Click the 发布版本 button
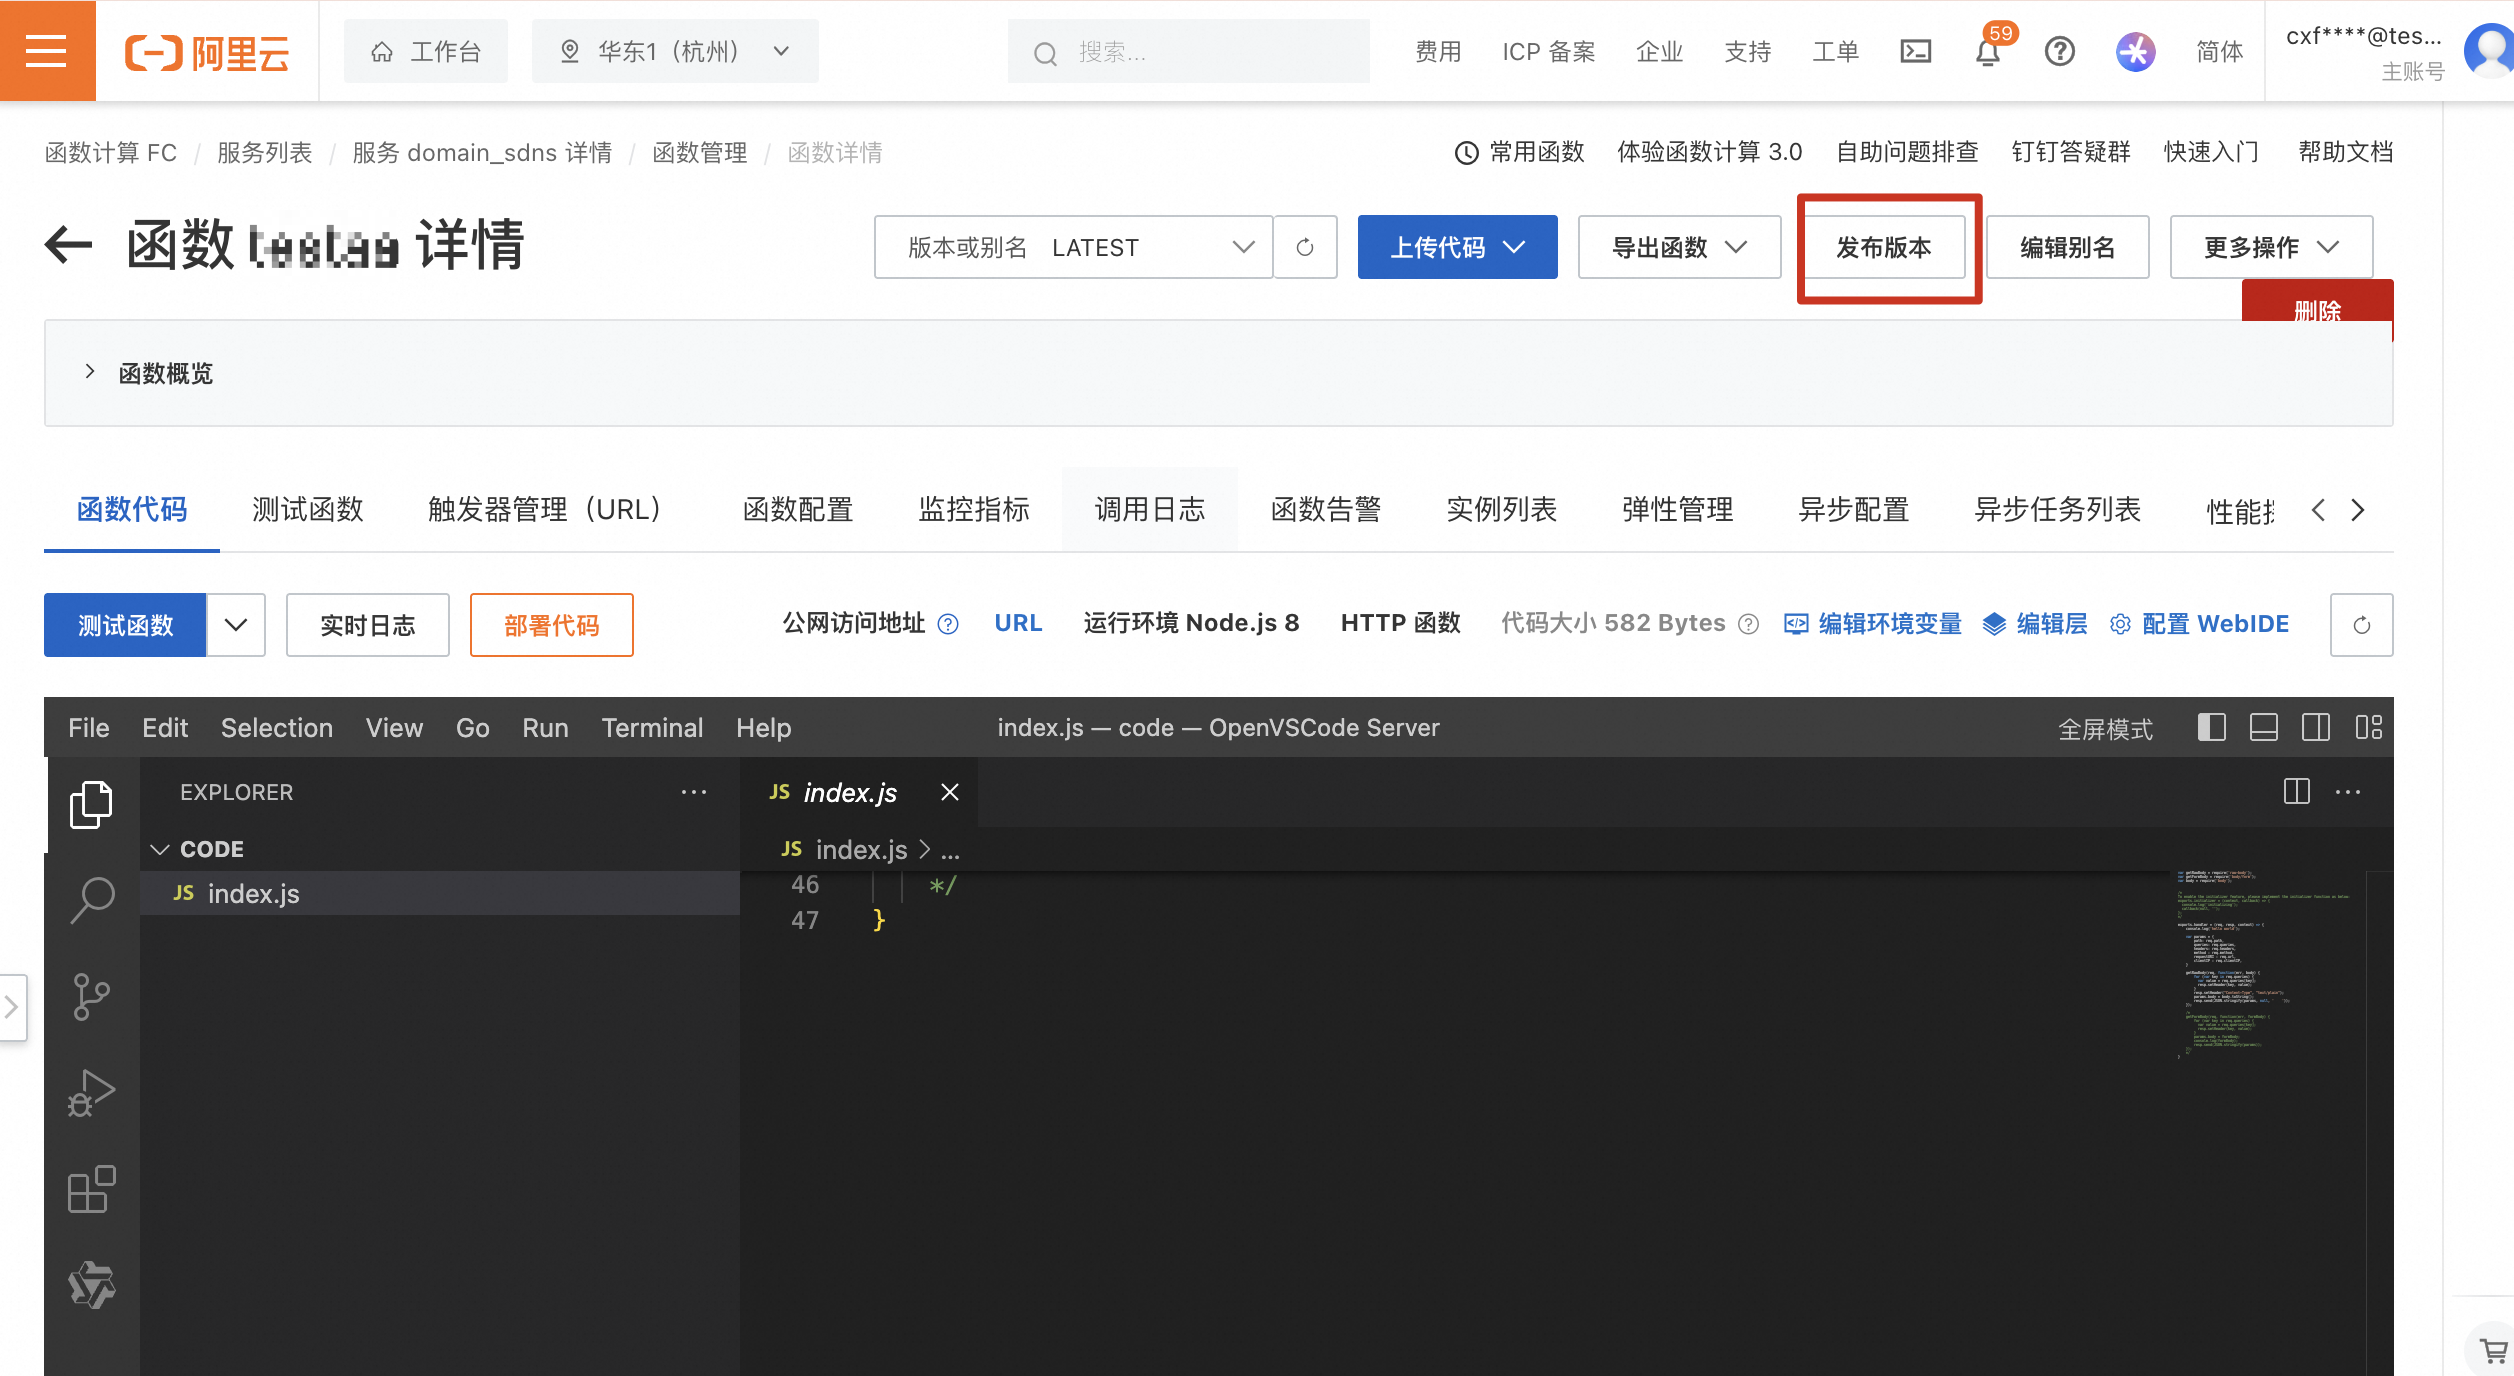 (1885, 249)
